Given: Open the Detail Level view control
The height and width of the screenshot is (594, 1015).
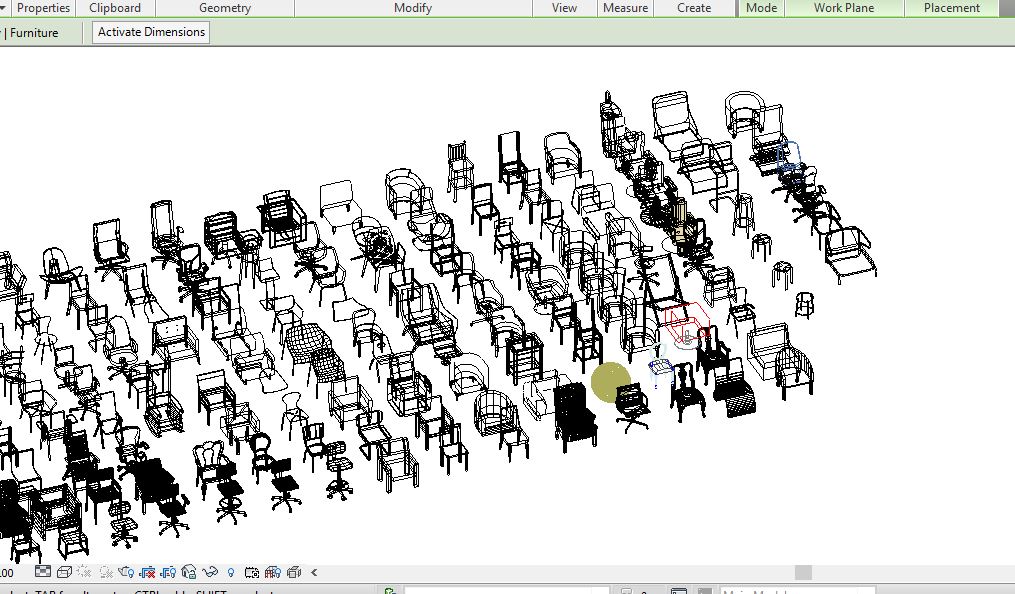Looking at the screenshot, I should point(43,572).
